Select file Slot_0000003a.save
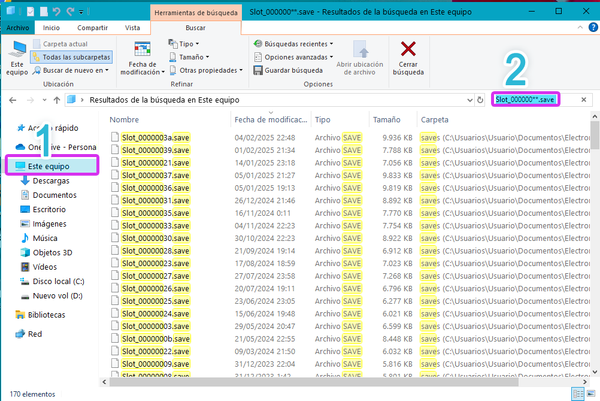Screen dimensions: 600x401 pos(155,138)
